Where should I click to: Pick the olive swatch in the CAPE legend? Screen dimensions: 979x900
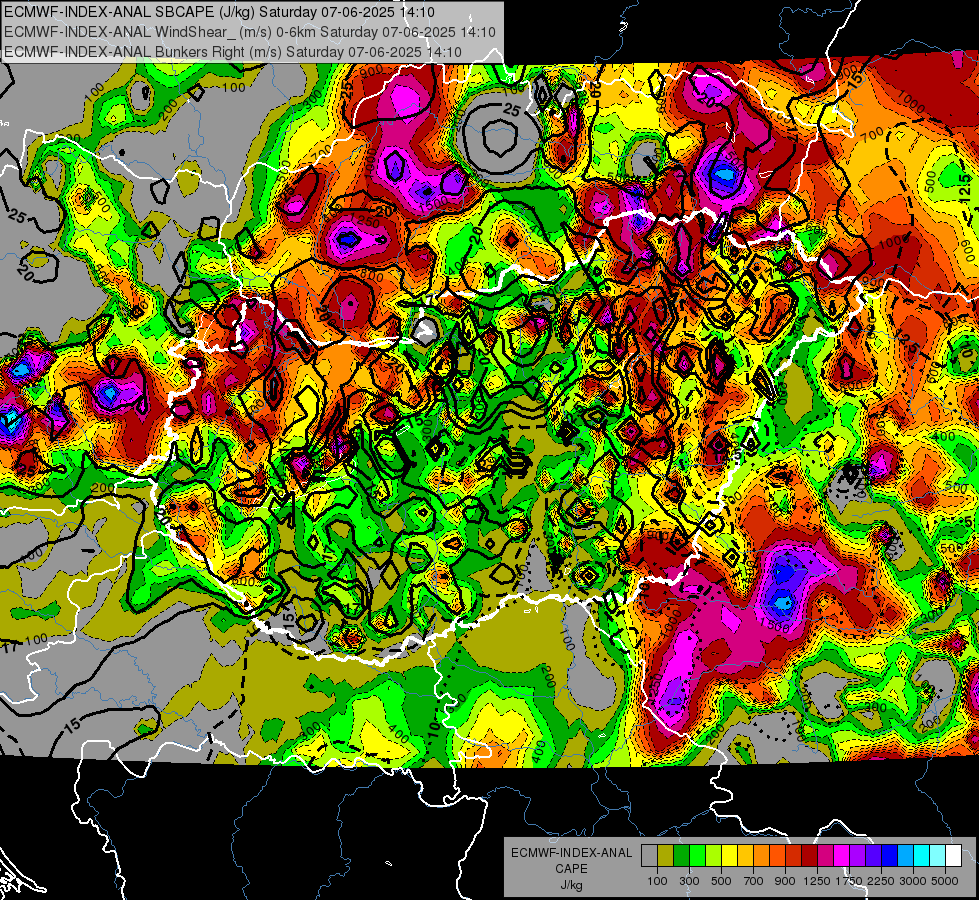click(666, 856)
